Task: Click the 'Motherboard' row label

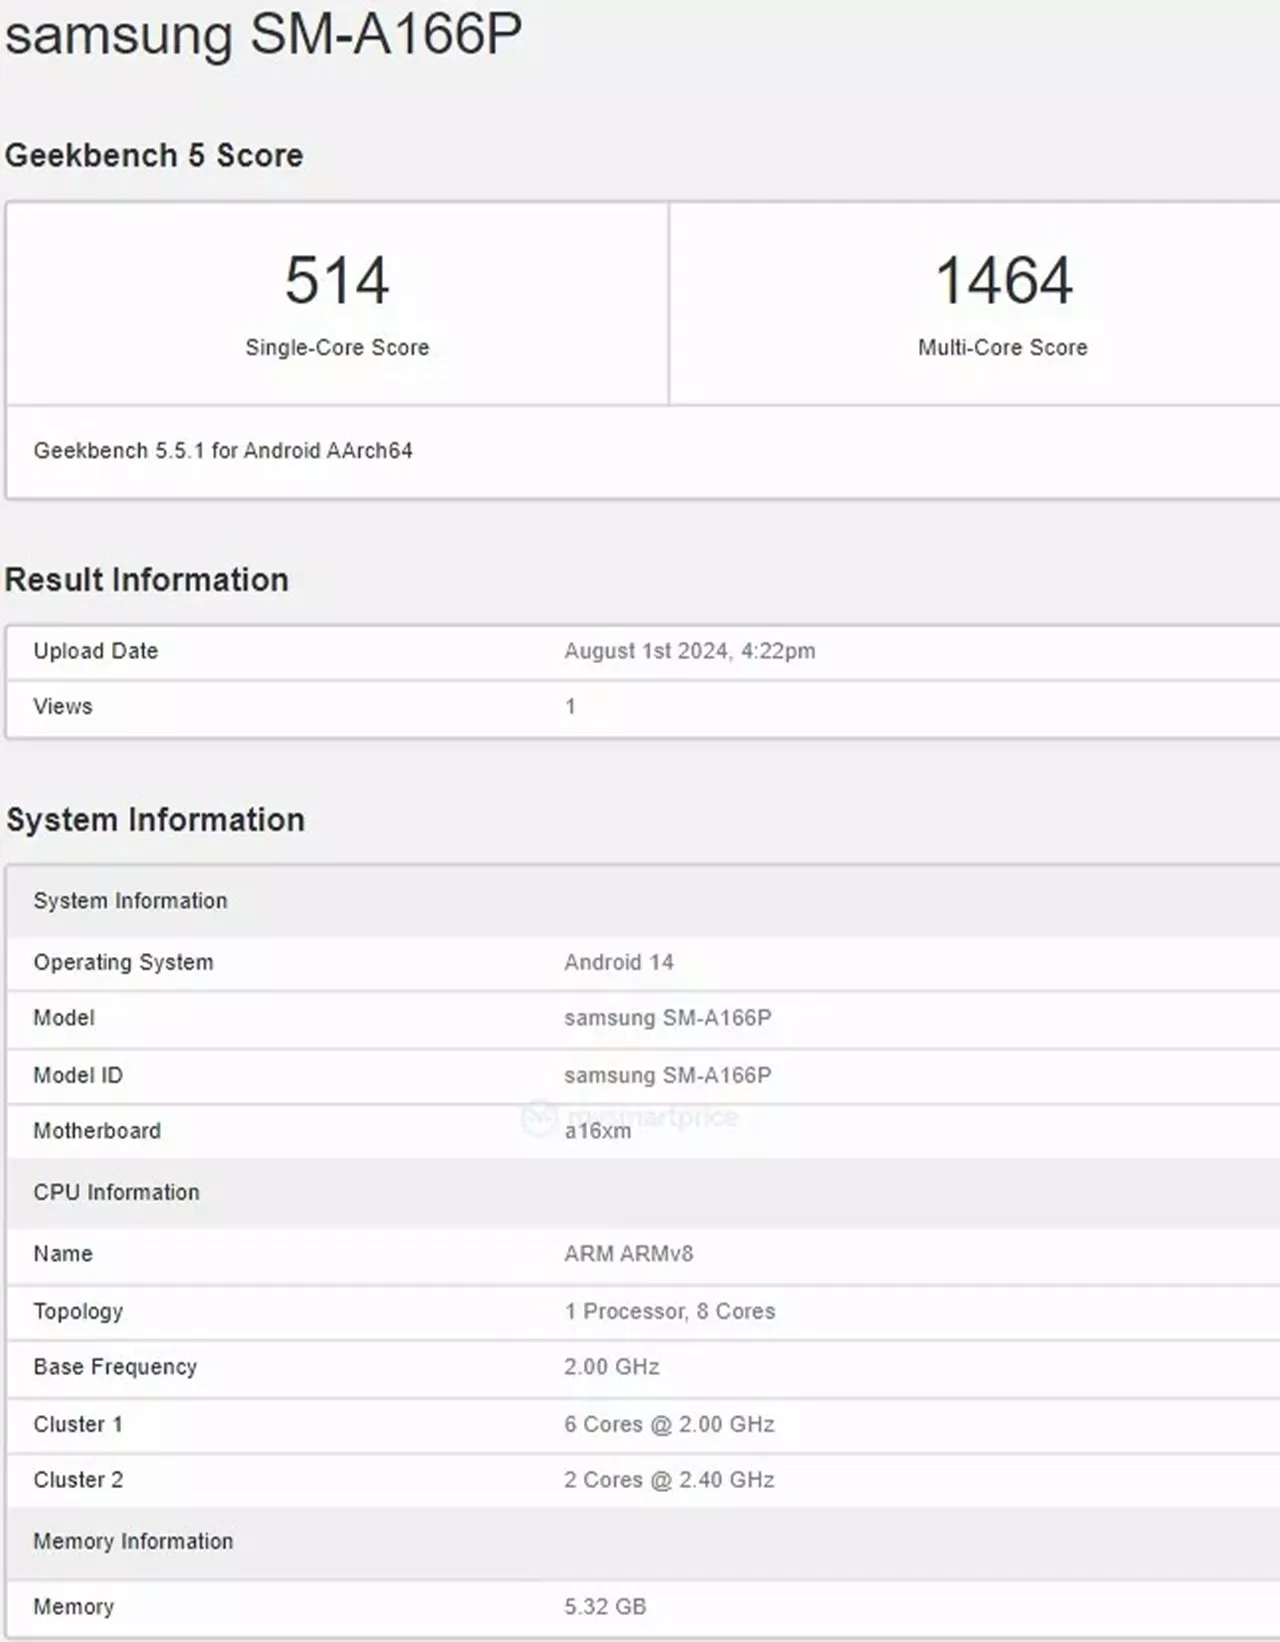Action: coord(97,1131)
